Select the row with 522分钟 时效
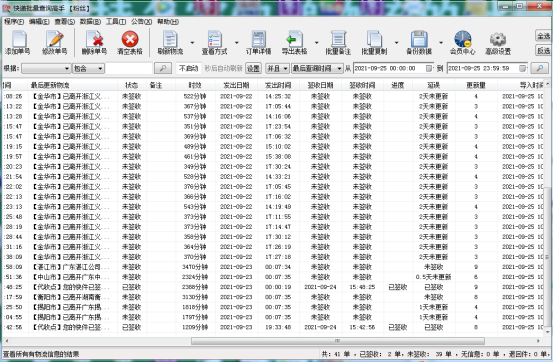 pyautogui.click(x=273, y=96)
